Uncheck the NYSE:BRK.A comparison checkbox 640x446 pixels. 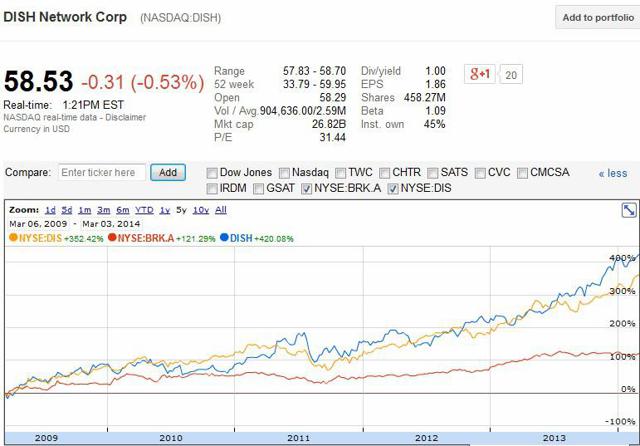point(307,189)
